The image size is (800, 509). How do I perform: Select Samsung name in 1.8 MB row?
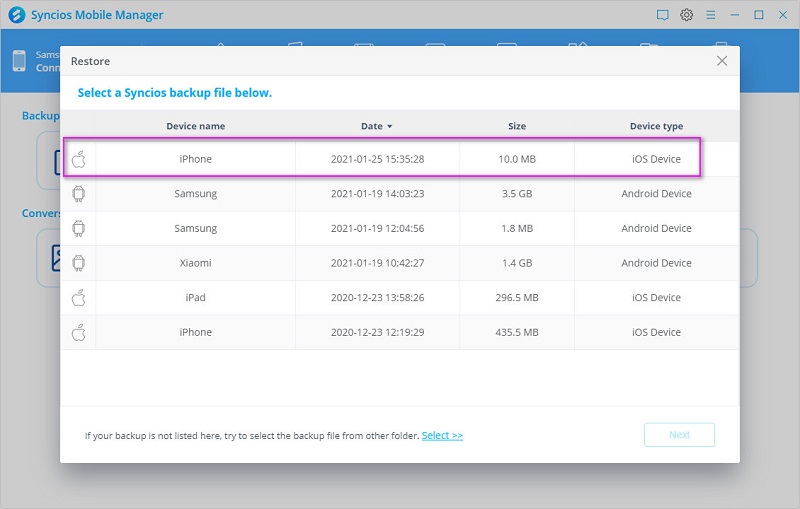(x=195, y=228)
